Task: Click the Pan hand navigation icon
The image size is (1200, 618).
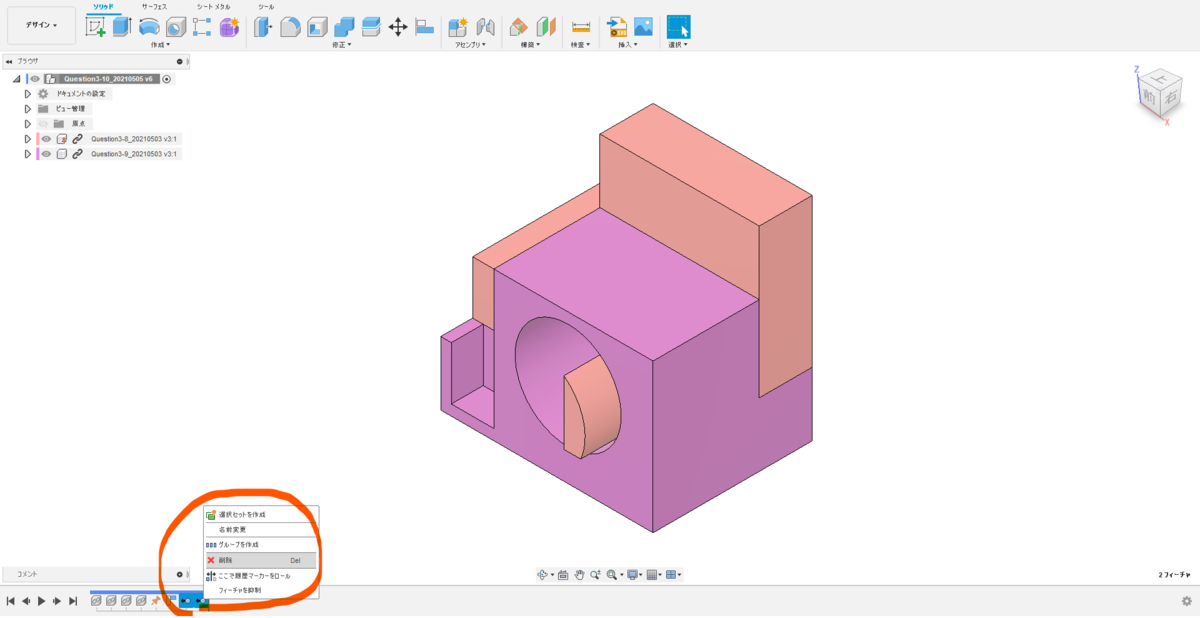Action: click(578, 575)
